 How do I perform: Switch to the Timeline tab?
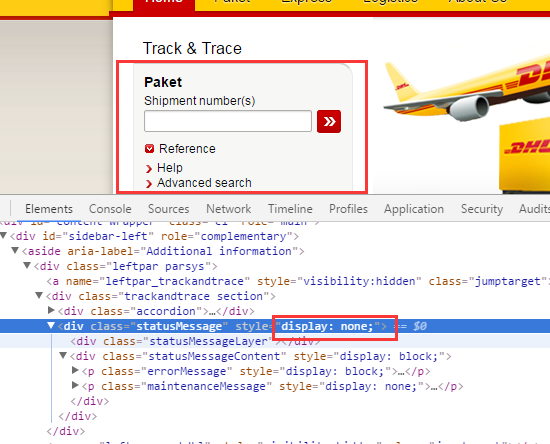coord(290,209)
